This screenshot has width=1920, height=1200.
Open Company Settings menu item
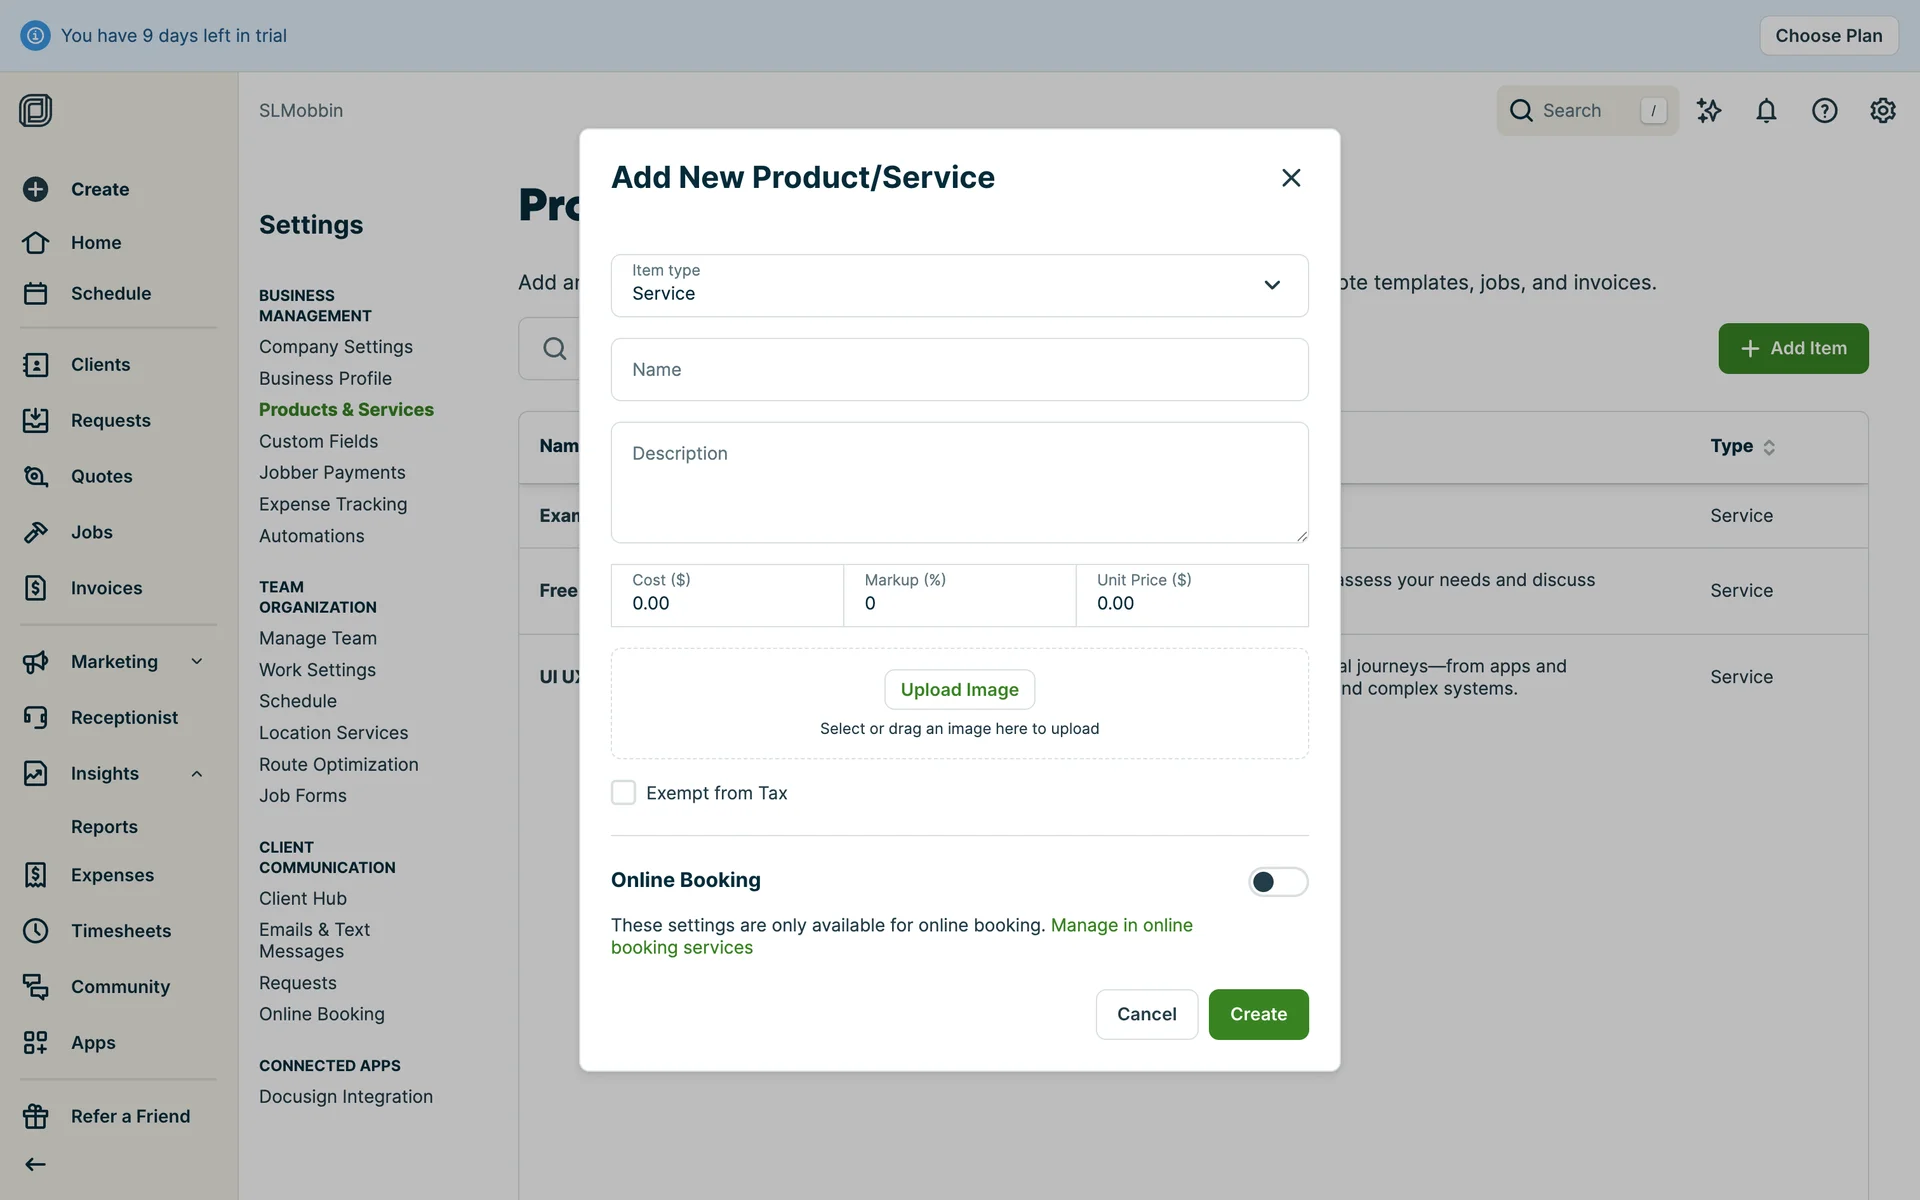335,347
